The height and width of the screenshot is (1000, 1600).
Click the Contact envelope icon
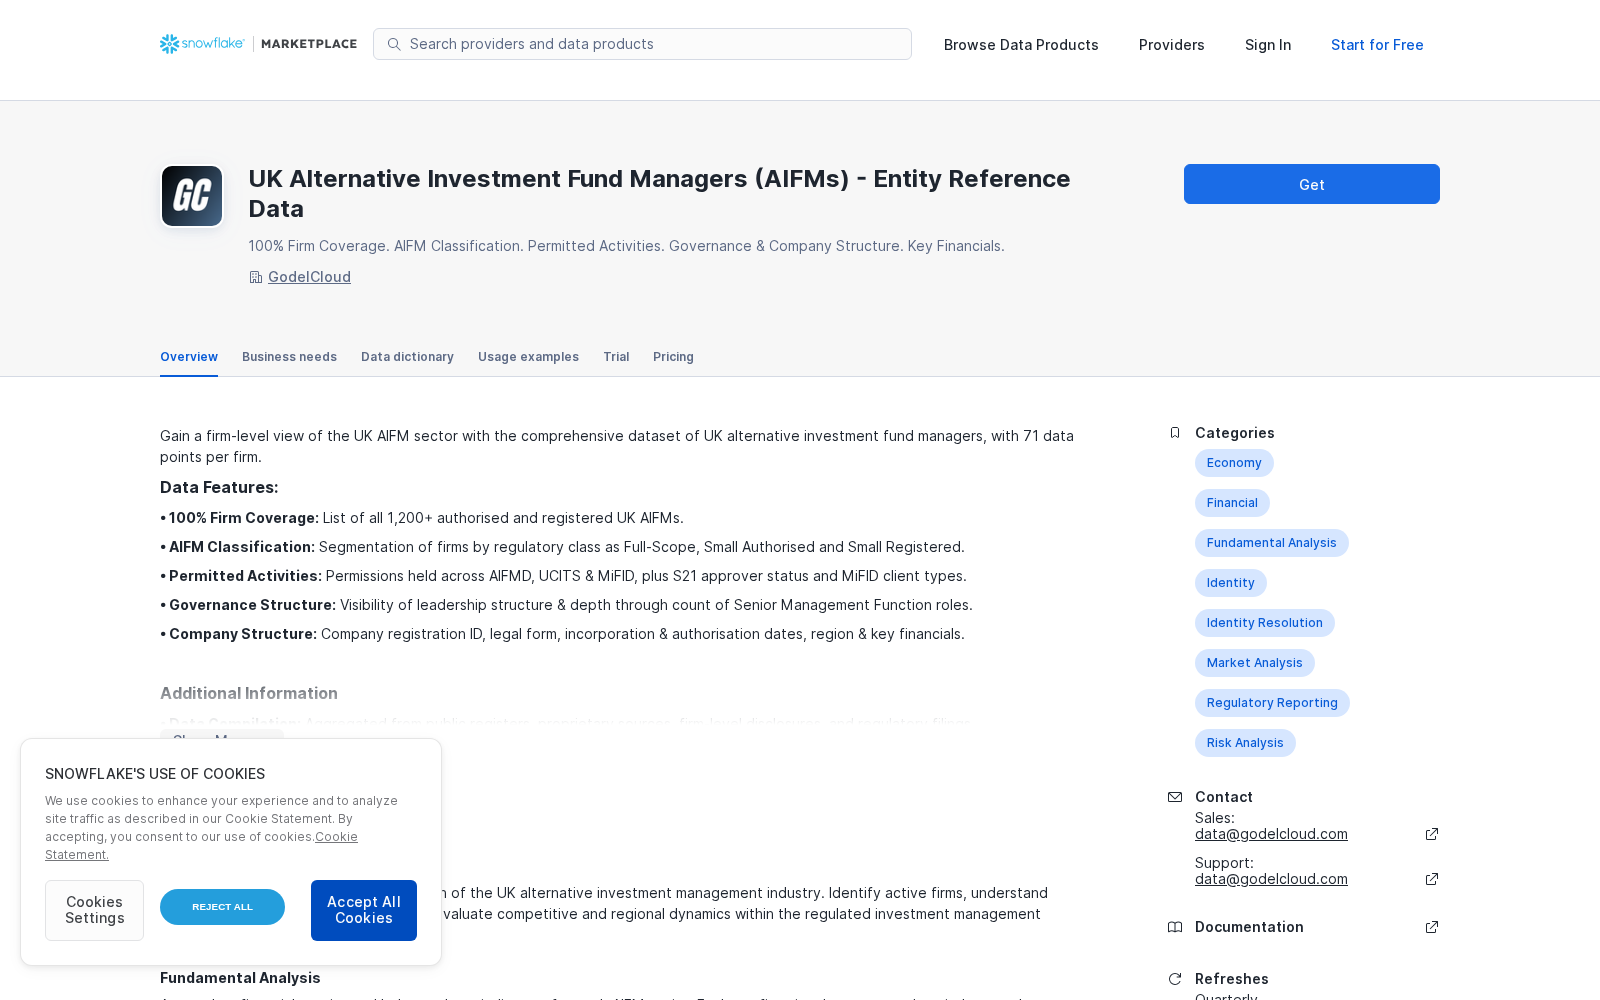tap(1175, 797)
